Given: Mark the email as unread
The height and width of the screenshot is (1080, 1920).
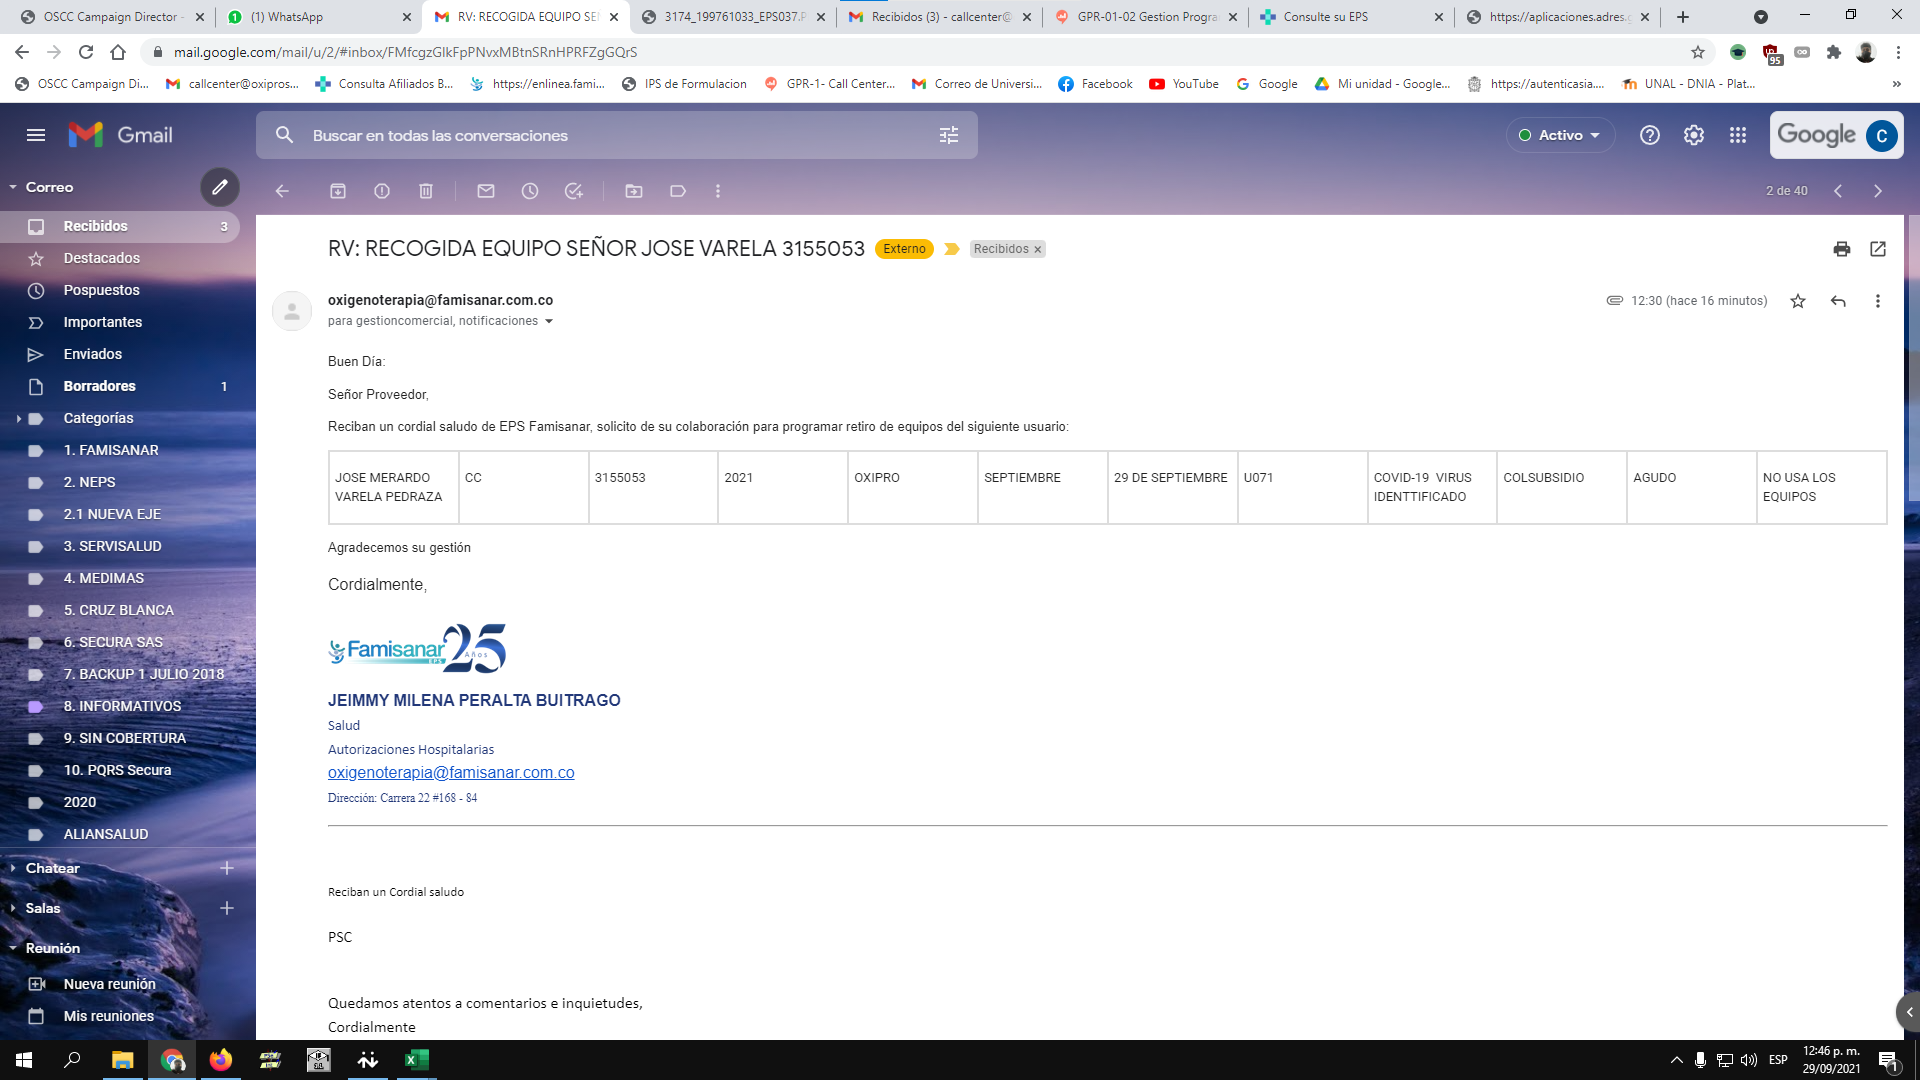Looking at the screenshot, I should pos(486,191).
